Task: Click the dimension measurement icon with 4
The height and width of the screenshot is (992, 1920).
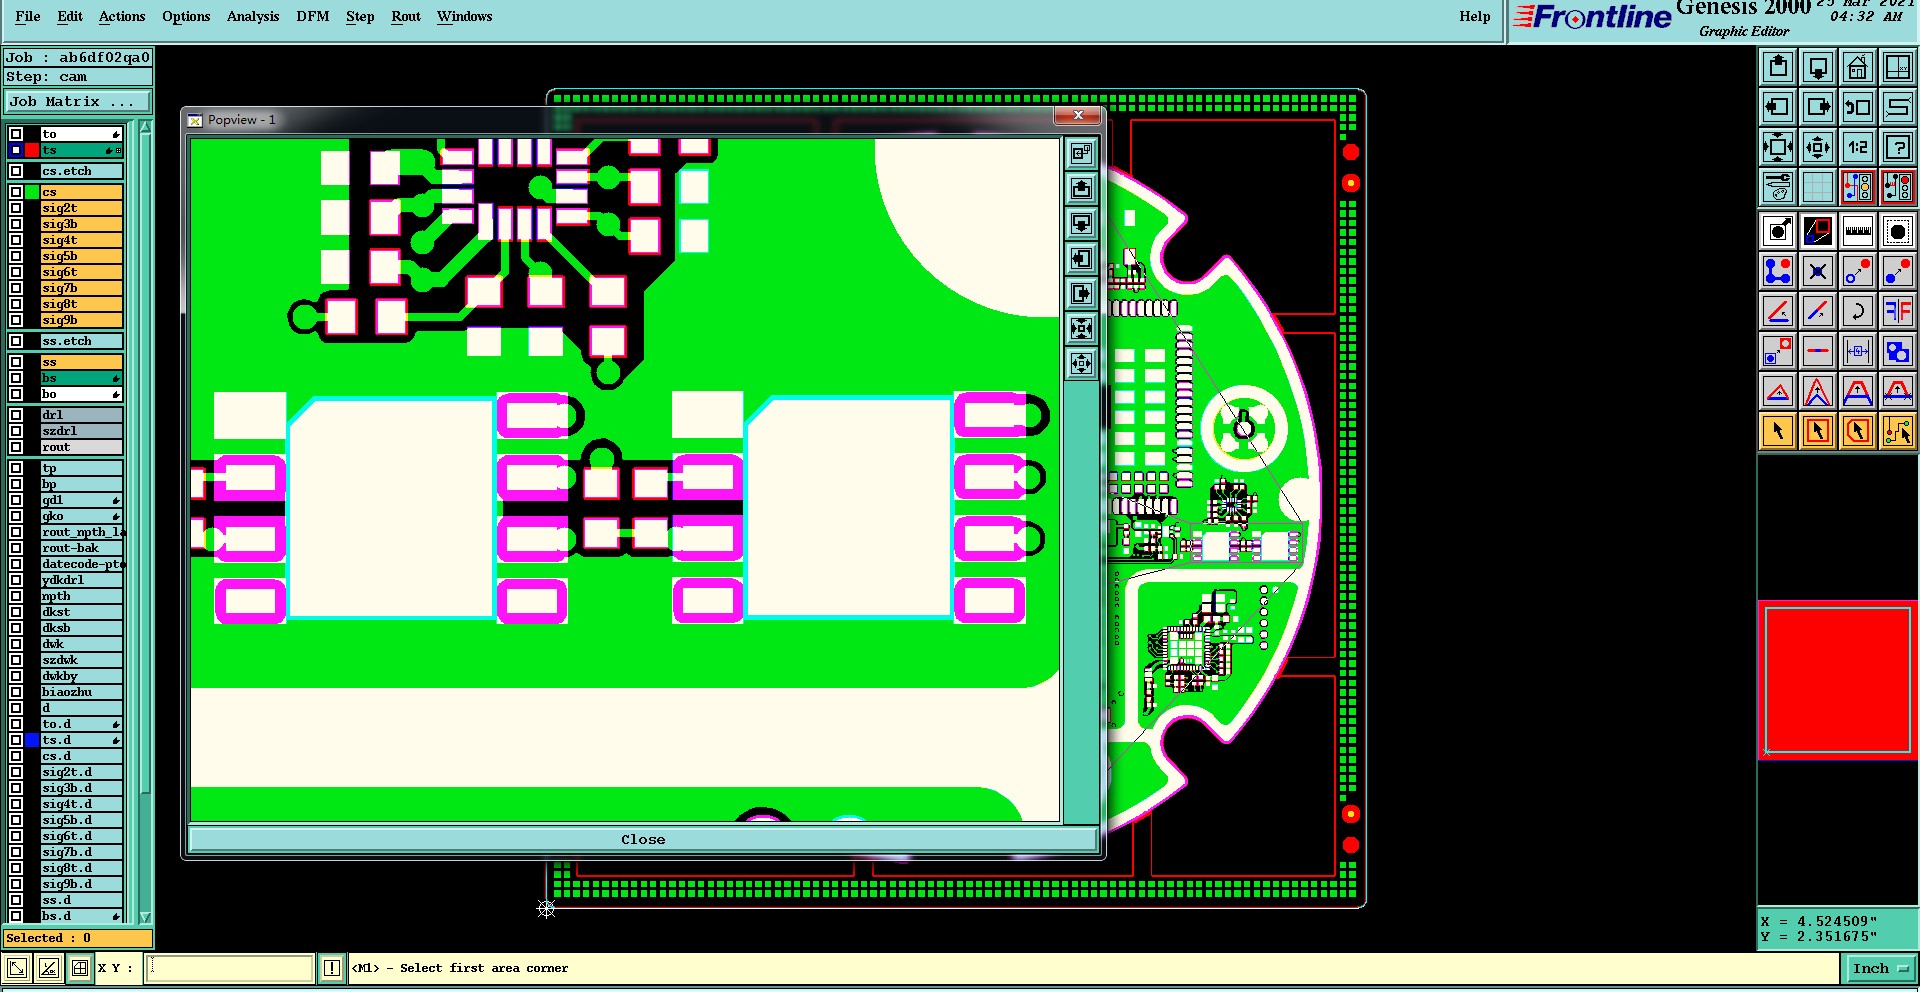Action: pos(1858,351)
